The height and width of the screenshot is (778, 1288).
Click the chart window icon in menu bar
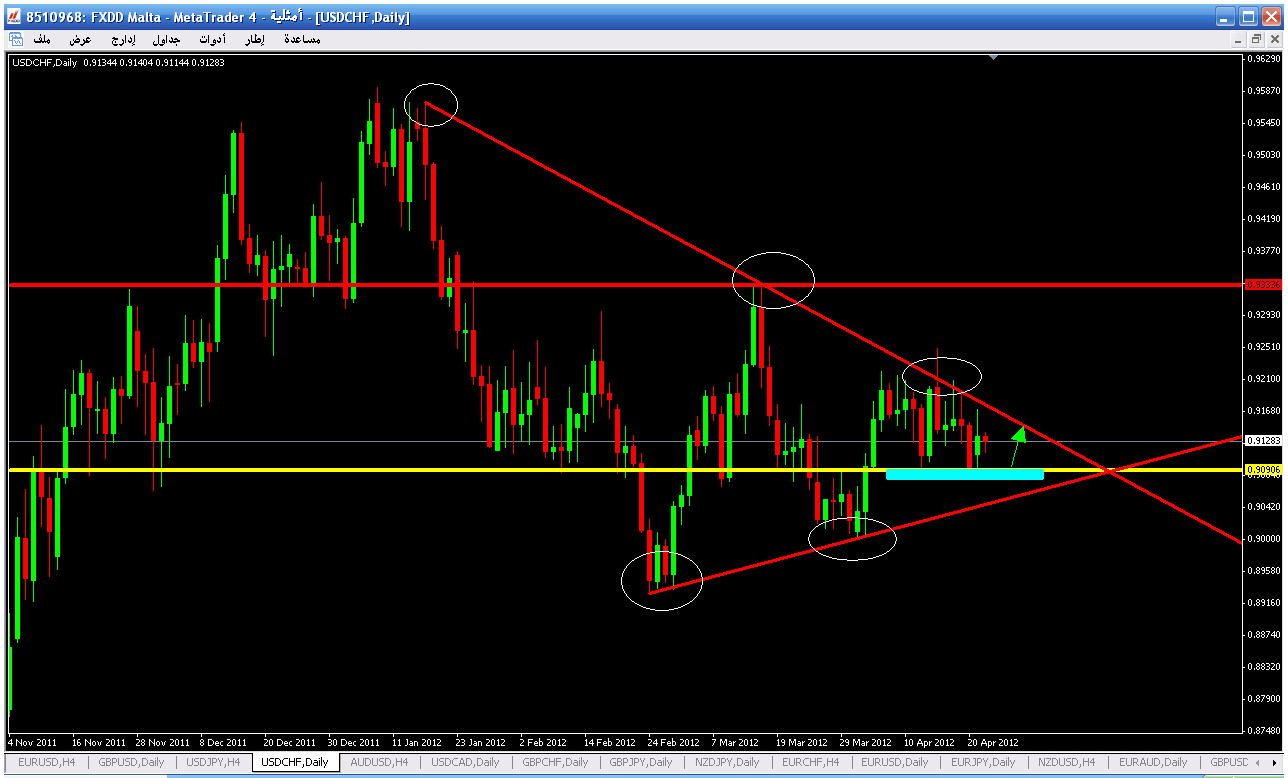pos(16,39)
